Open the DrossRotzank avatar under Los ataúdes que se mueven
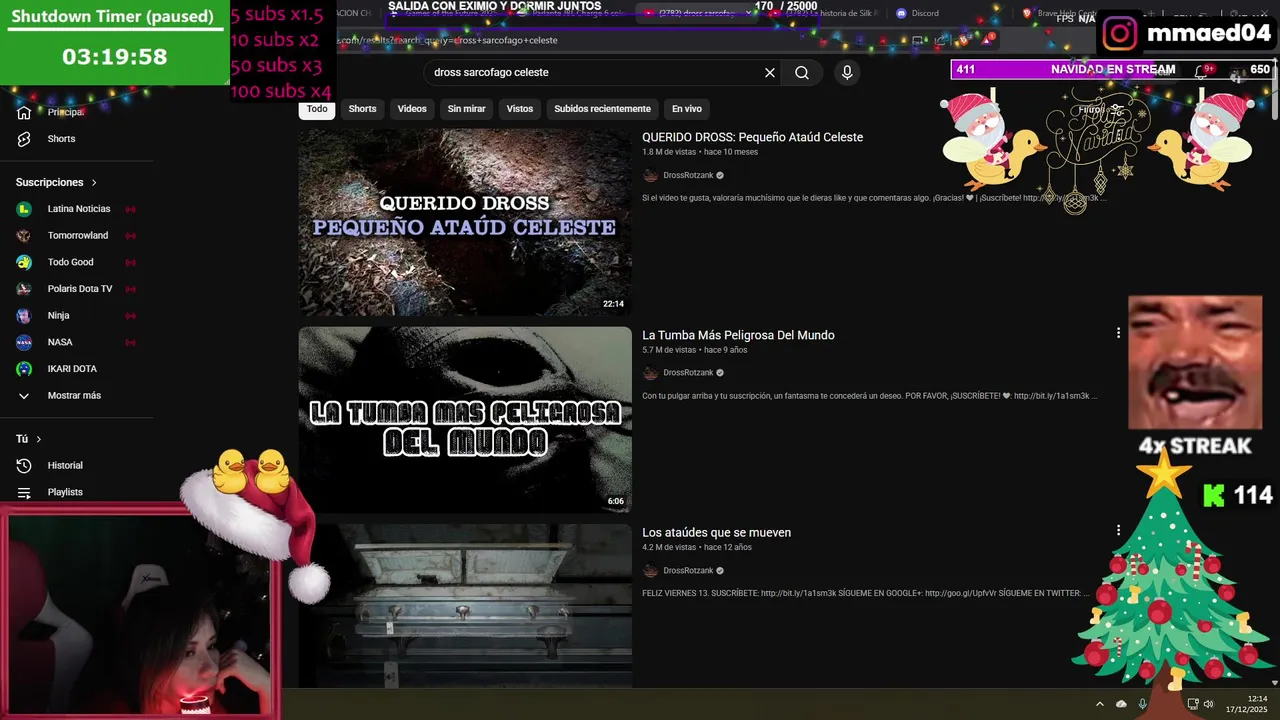Screen dimensions: 1280x720 click(651, 571)
